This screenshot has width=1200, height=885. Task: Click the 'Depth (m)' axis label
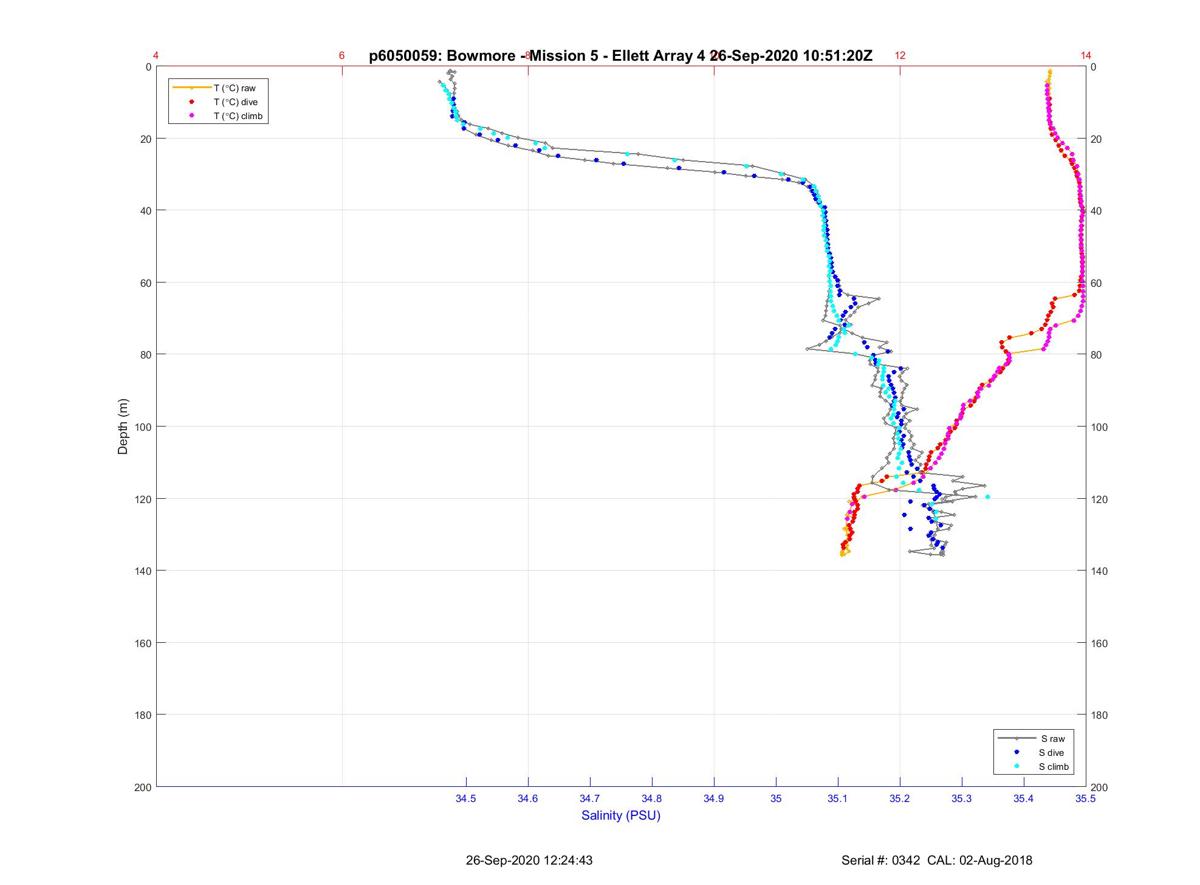tap(124, 427)
